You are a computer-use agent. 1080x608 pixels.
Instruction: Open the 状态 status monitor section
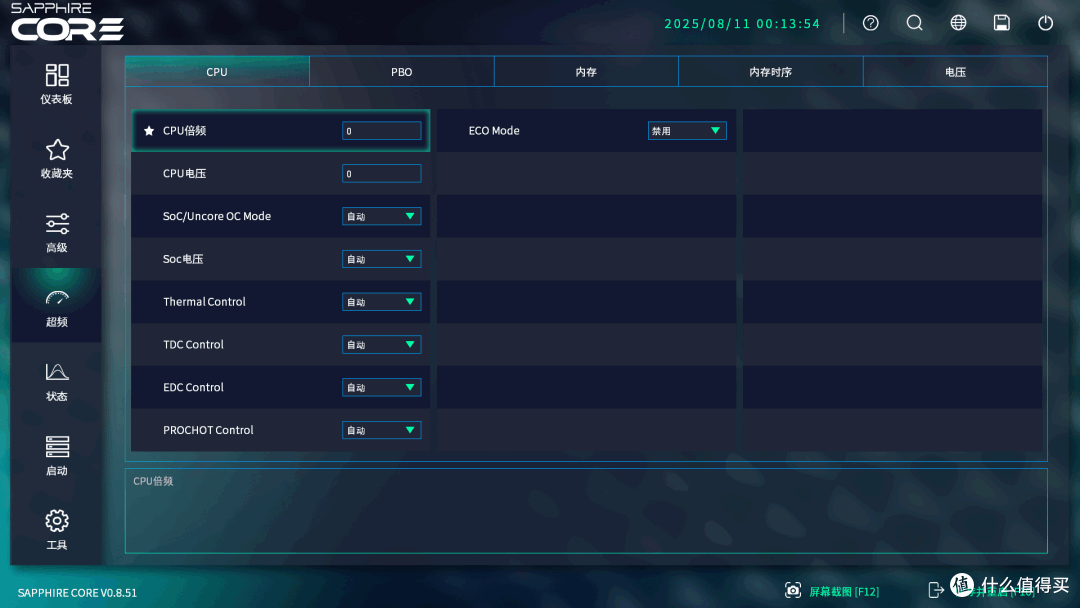56,382
